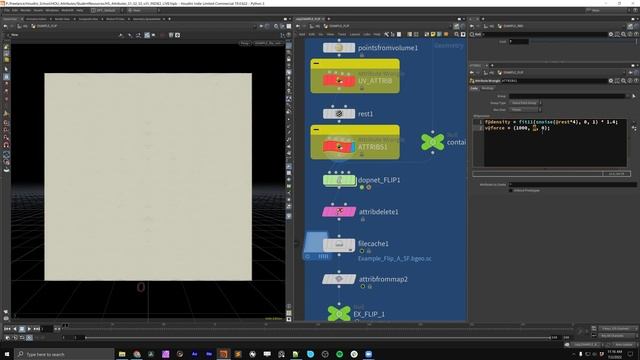Open the Add menu in network editor
Image resolution: width=640 pixels, height=360 pixels.
pos(302,34)
